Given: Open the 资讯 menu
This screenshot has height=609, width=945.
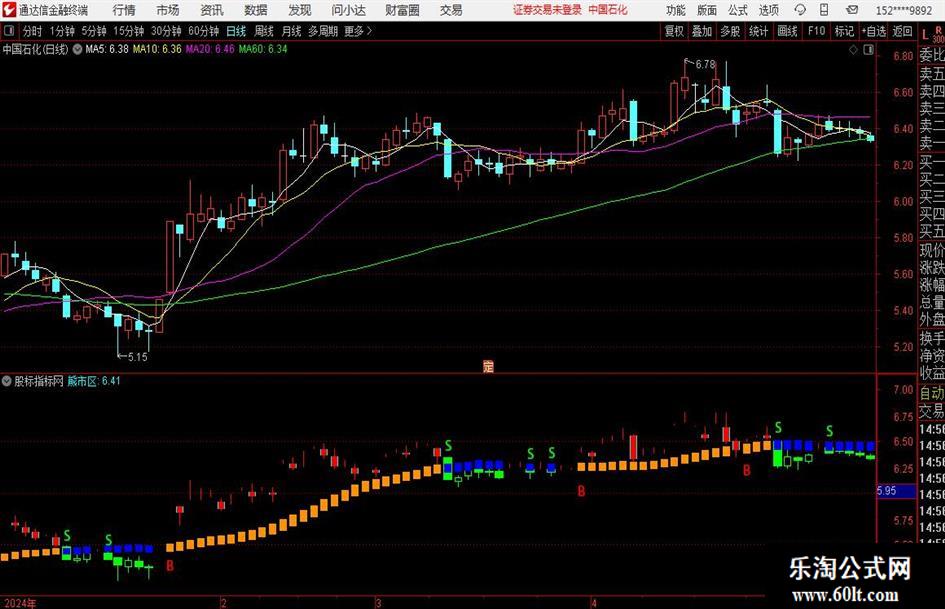Looking at the screenshot, I should click(x=212, y=10).
